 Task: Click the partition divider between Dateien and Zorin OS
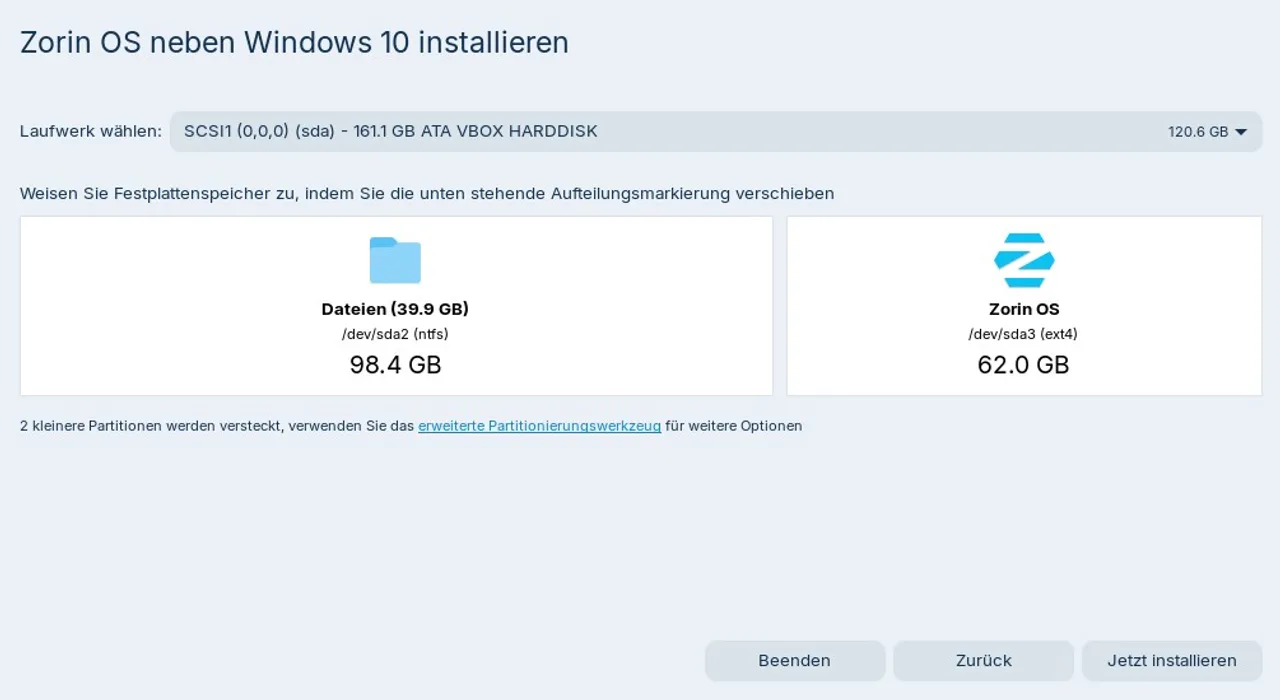point(780,306)
